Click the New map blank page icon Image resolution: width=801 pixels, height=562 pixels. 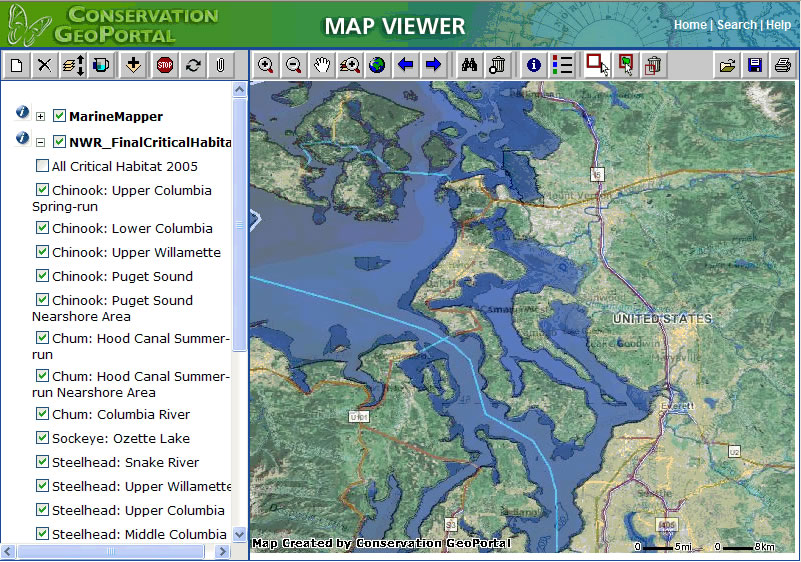16,65
